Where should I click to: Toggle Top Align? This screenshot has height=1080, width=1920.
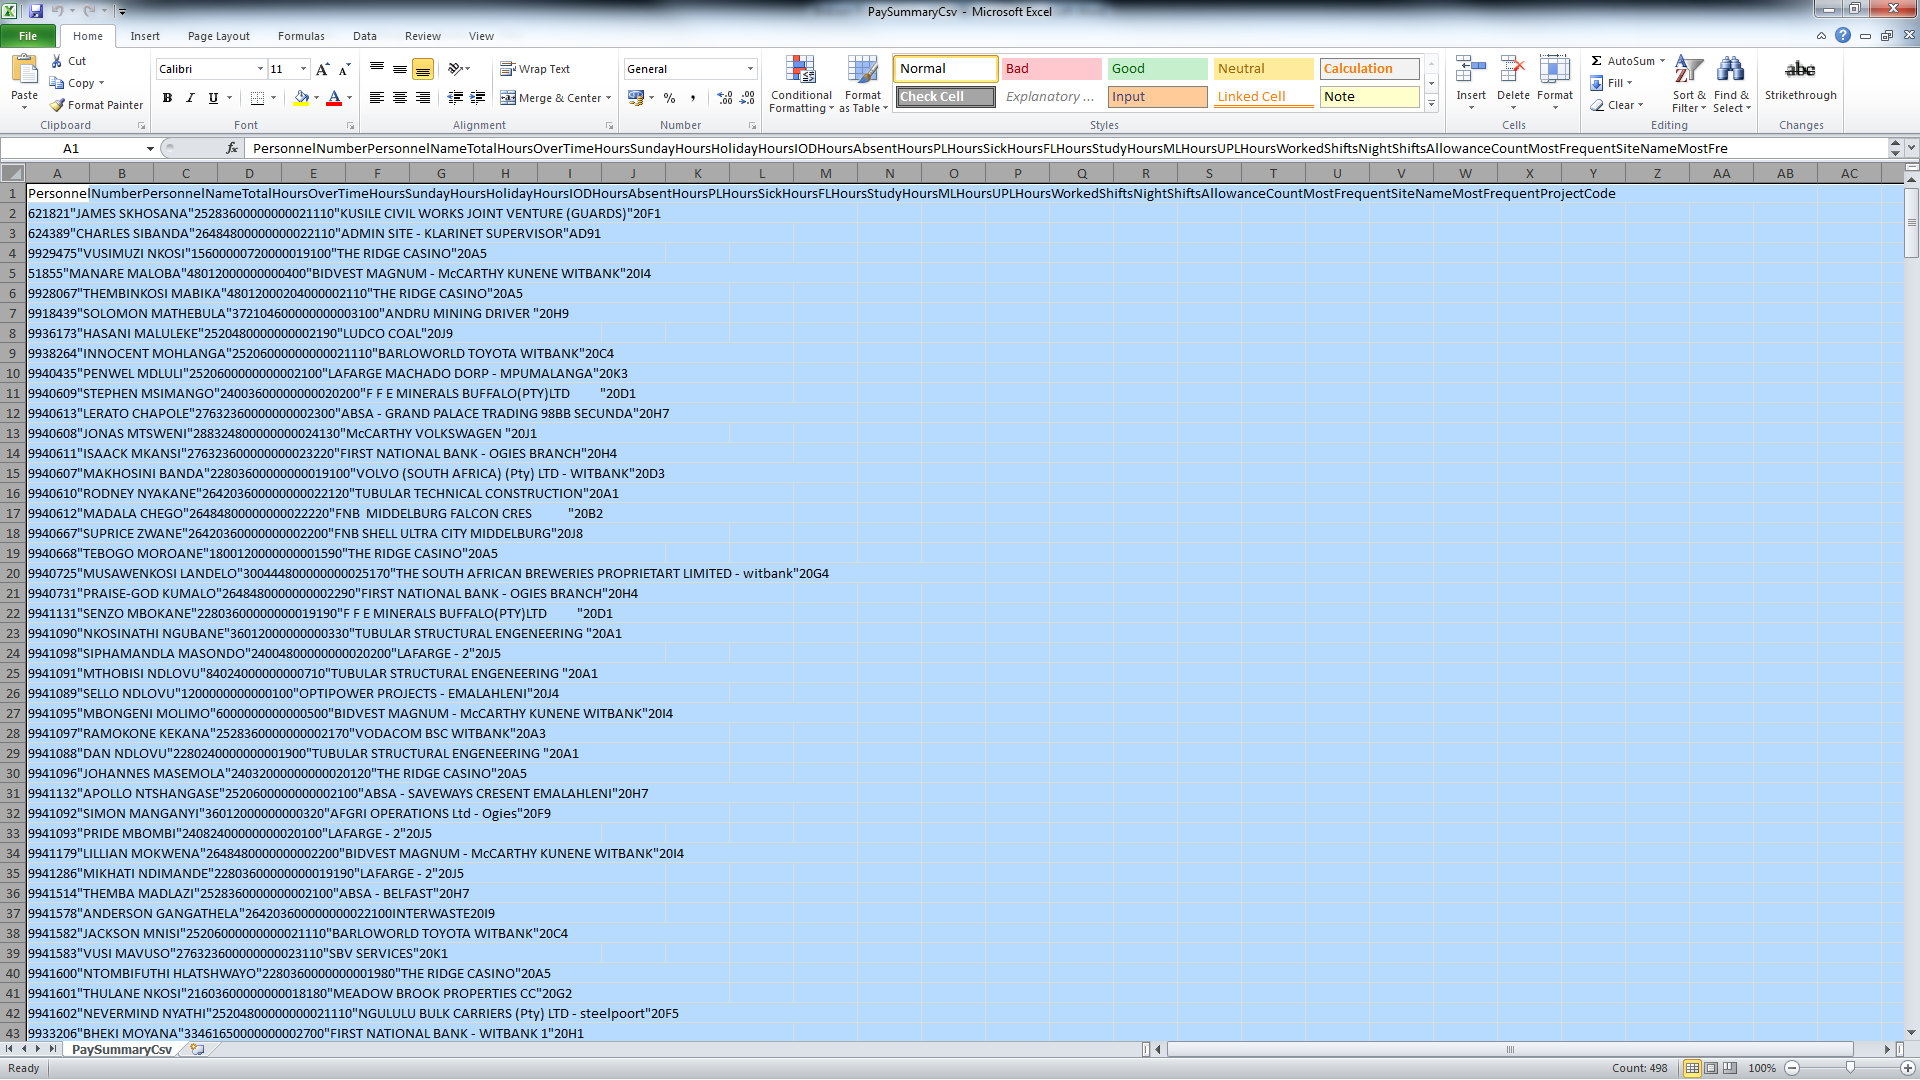coord(377,69)
